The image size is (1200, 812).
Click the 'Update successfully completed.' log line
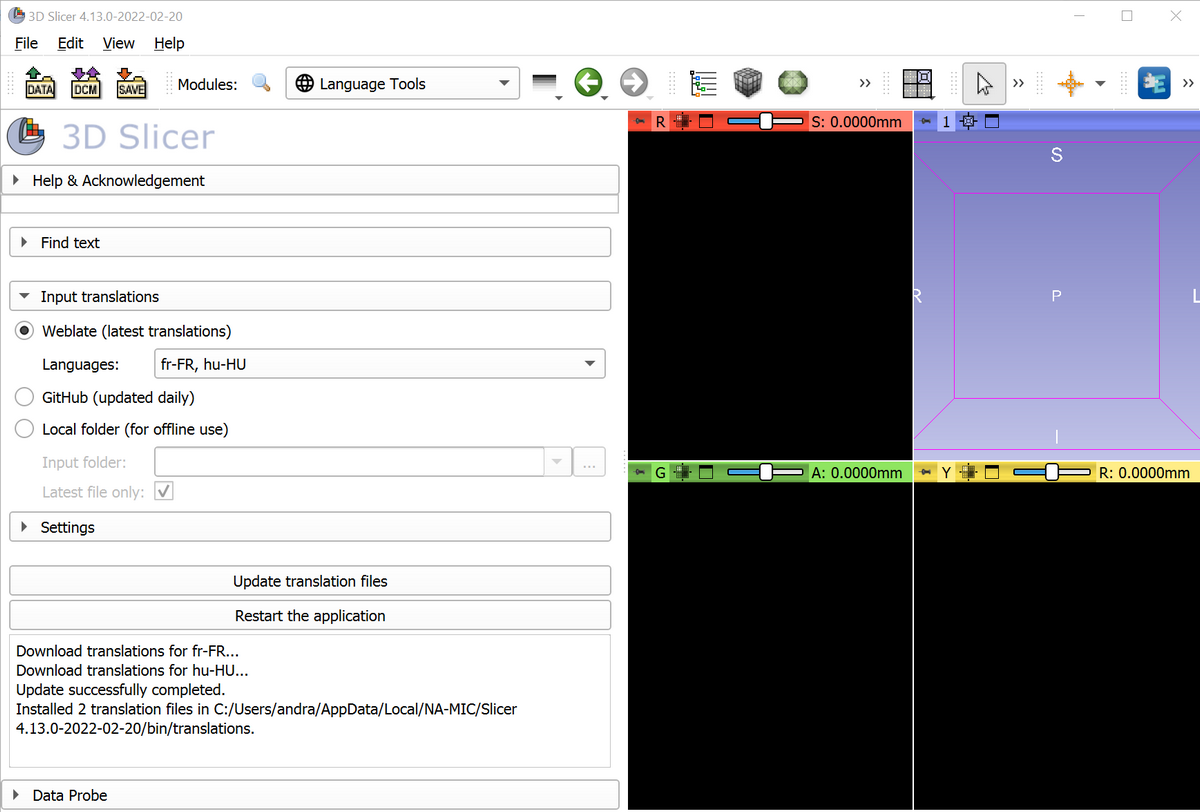[x=121, y=689]
